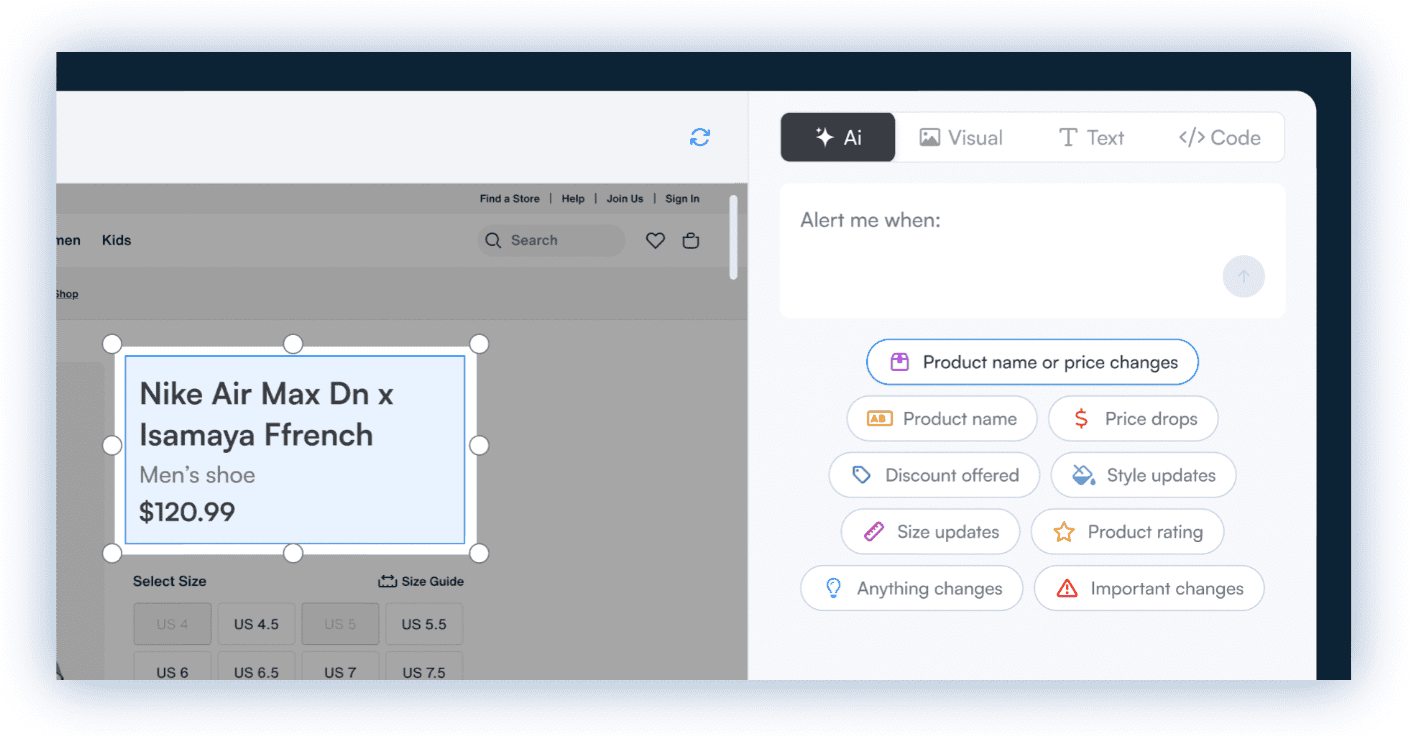Viewport: 1410px width, 736px height.
Task: Click the $120.99 price text
Action: (187, 512)
